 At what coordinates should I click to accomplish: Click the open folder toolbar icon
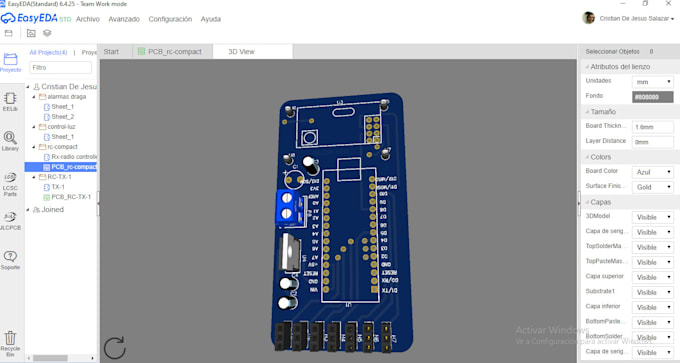pyautogui.click(x=31, y=33)
